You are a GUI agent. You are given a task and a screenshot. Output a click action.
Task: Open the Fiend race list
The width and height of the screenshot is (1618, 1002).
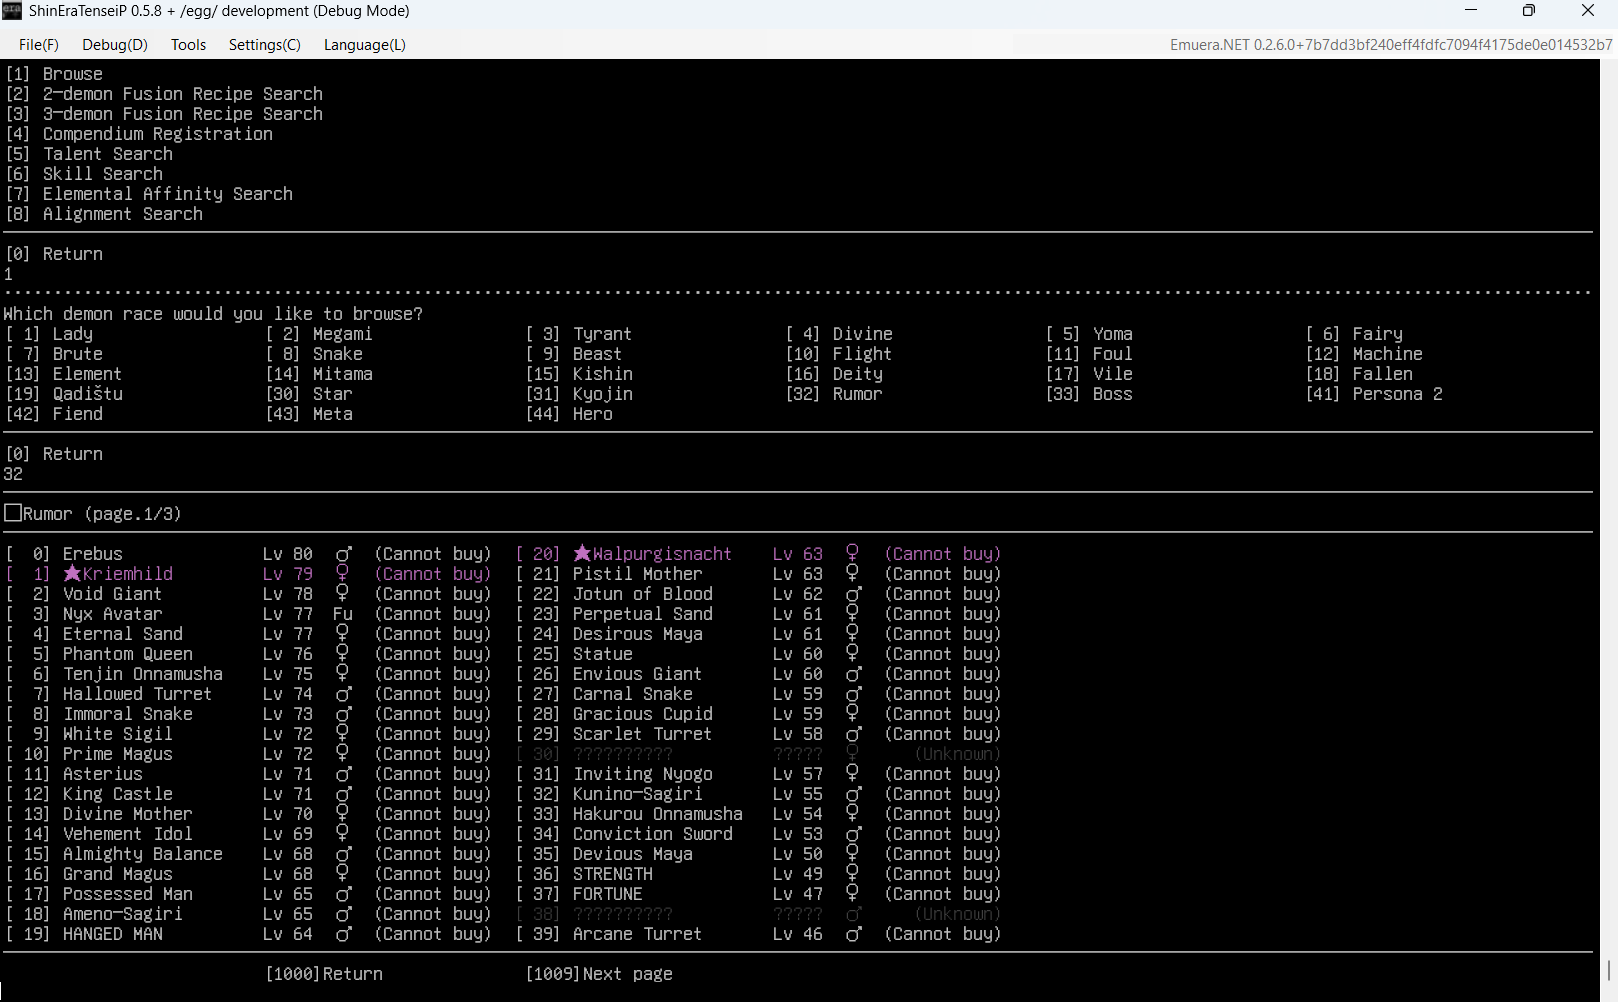(54, 414)
